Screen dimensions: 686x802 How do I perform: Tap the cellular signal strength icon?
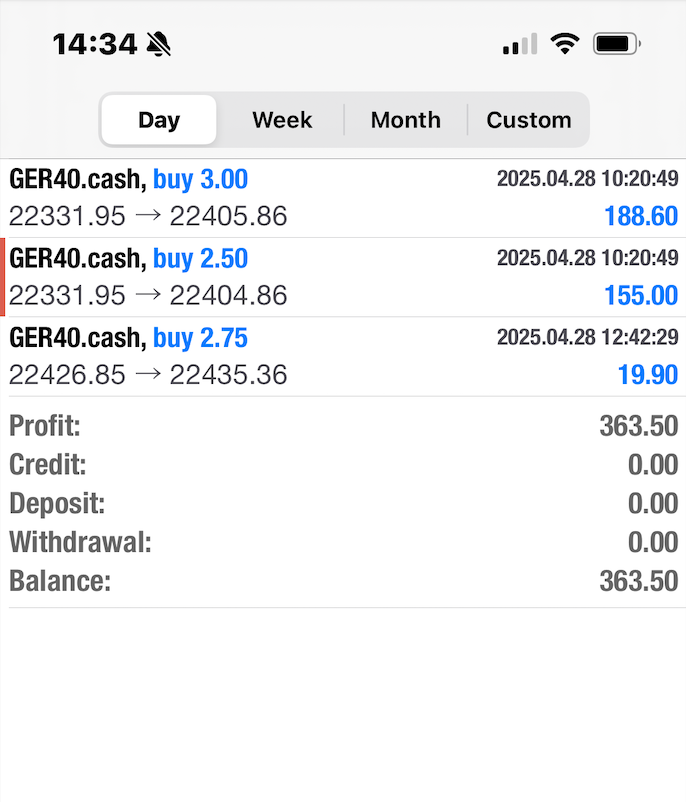tap(519, 44)
